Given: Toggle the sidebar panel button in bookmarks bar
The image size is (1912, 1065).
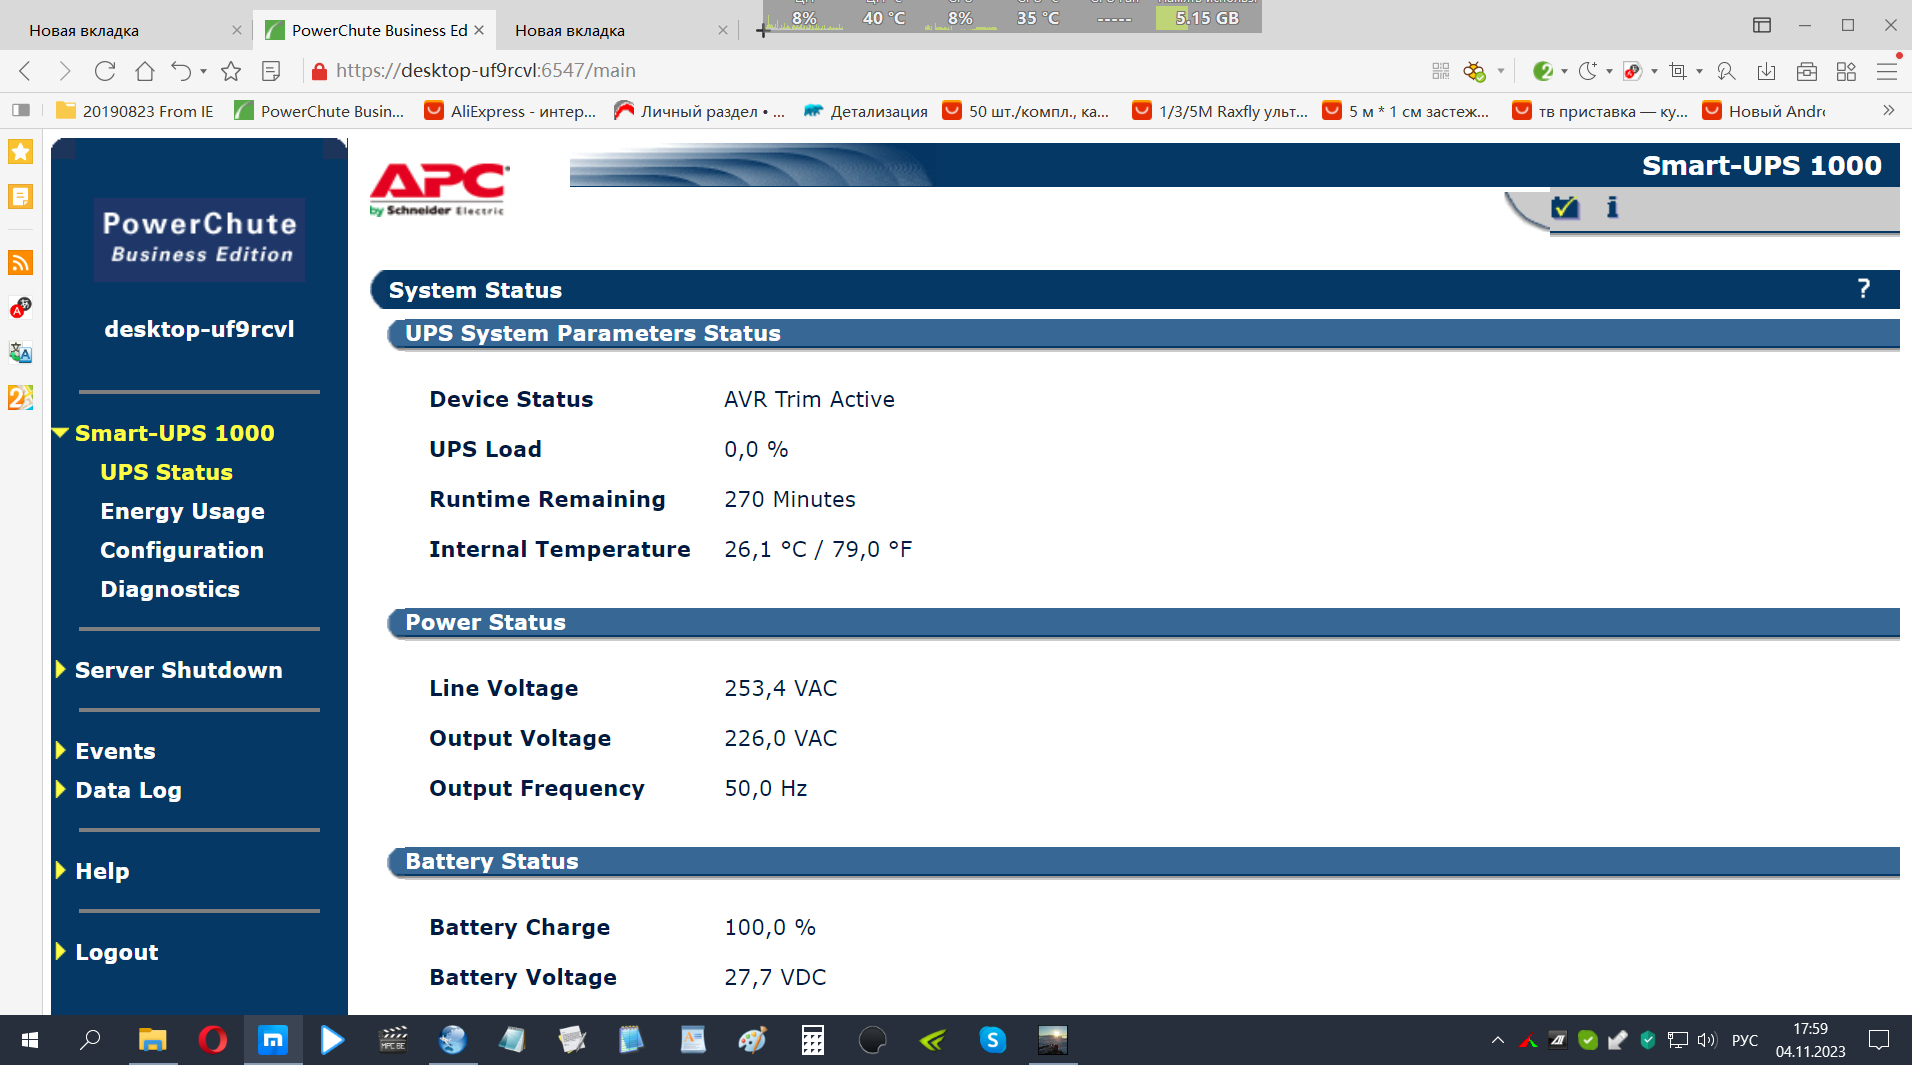Looking at the screenshot, I should (x=21, y=110).
